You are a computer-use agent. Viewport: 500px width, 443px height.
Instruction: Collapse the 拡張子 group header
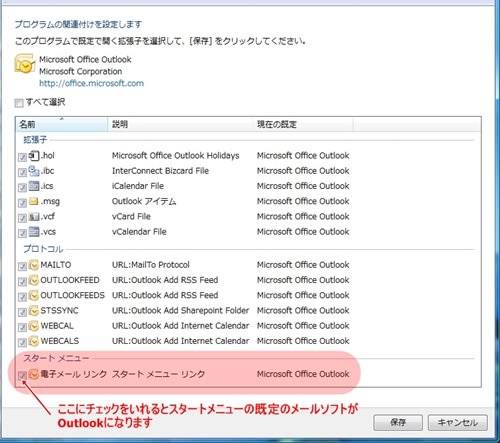tap(35, 140)
